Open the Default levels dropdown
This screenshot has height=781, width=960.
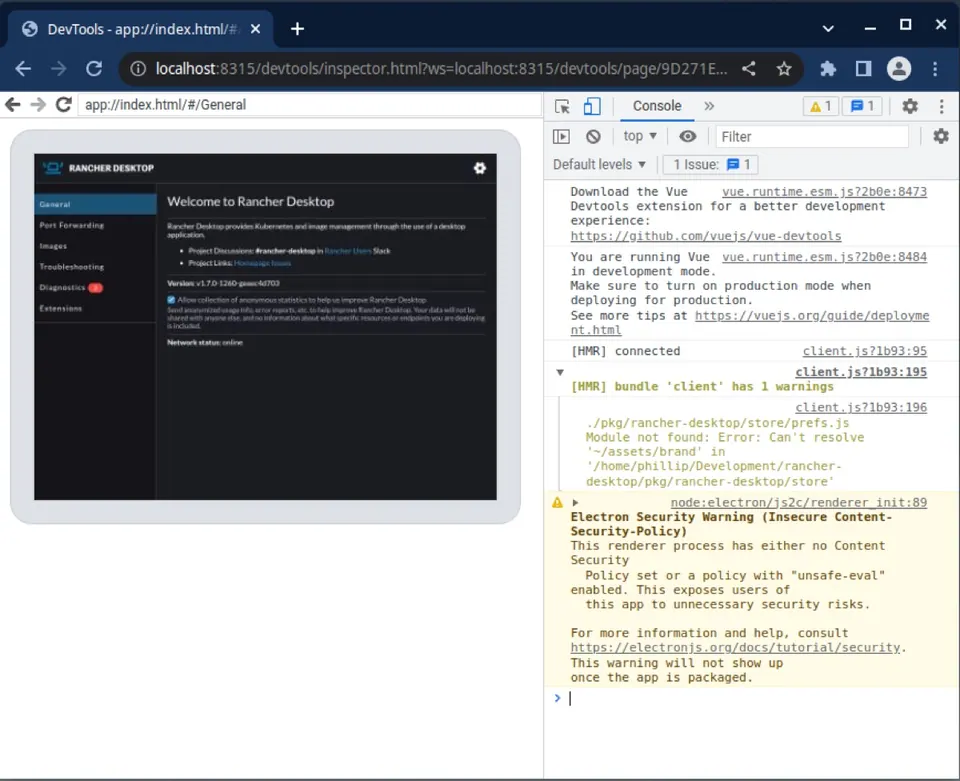point(599,164)
